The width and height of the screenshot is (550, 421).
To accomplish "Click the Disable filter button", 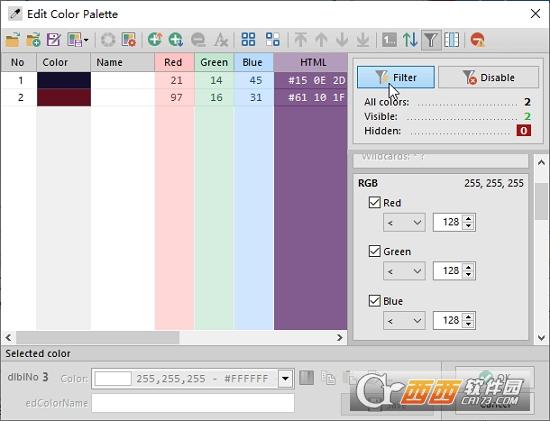I will click(x=488, y=77).
